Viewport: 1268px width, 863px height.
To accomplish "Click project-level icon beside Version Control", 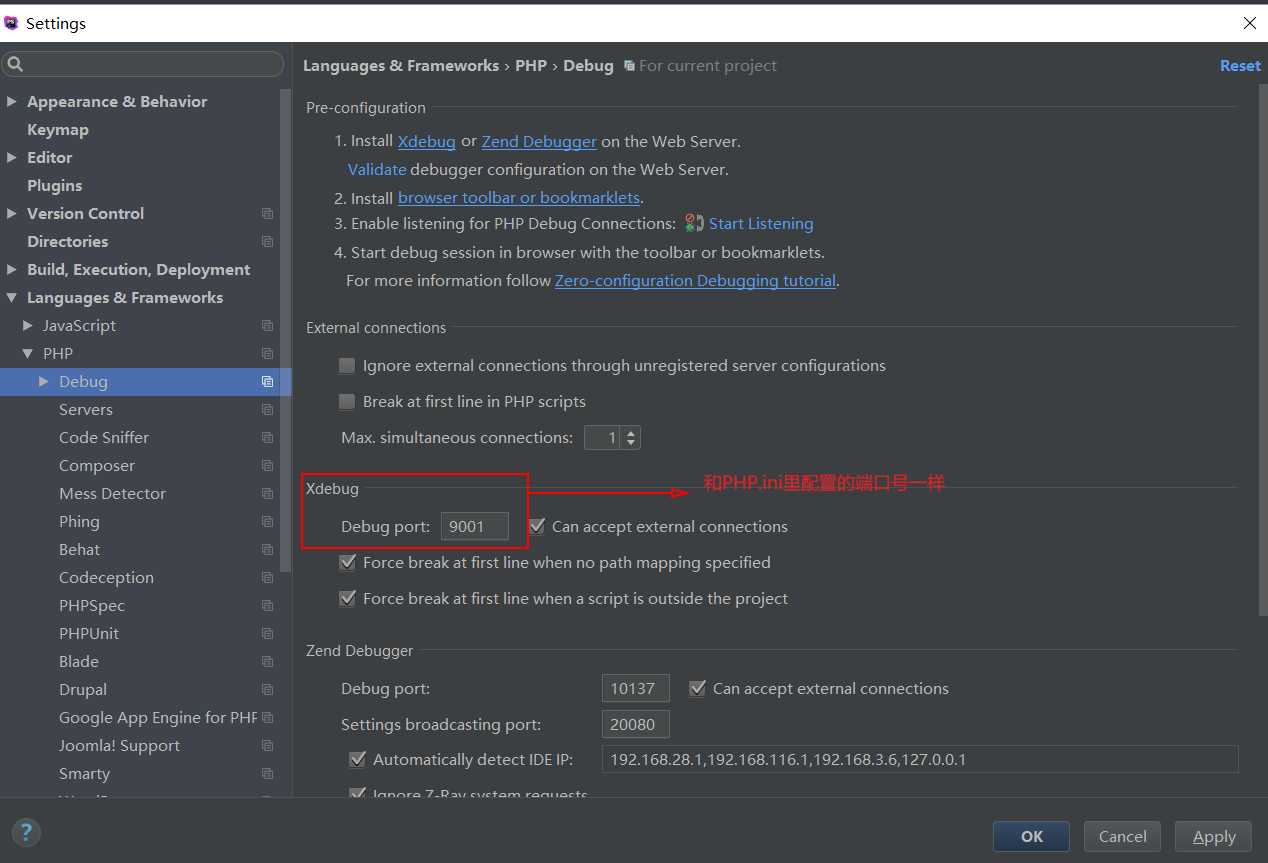I will (267, 213).
